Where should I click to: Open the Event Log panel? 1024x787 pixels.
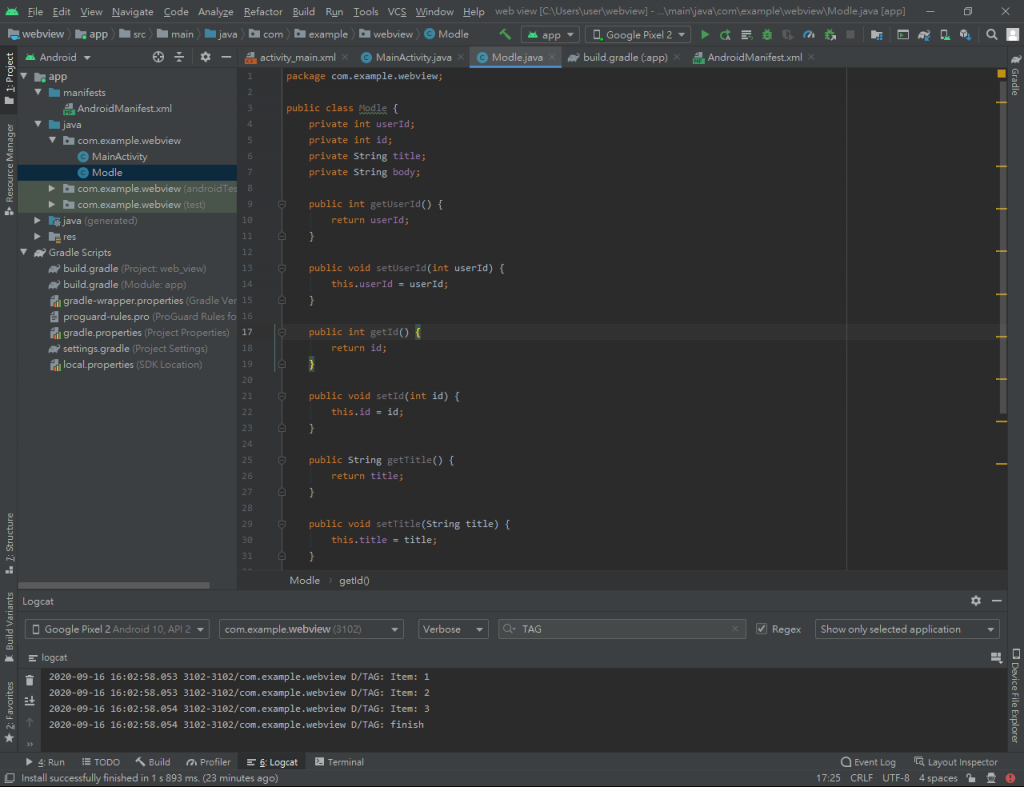pos(868,762)
